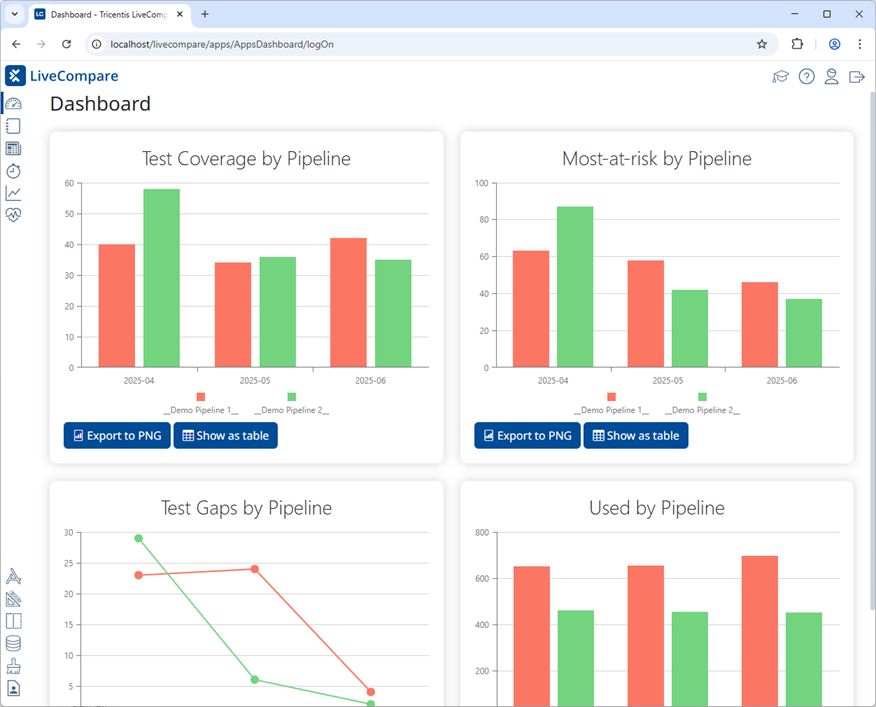This screenshot has width=876, height=707.
Task: Click the user profile icon
Action: coord(831,76)
